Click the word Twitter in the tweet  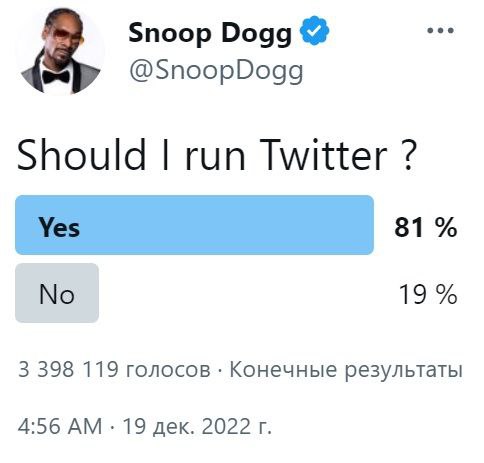coord(323,155)
